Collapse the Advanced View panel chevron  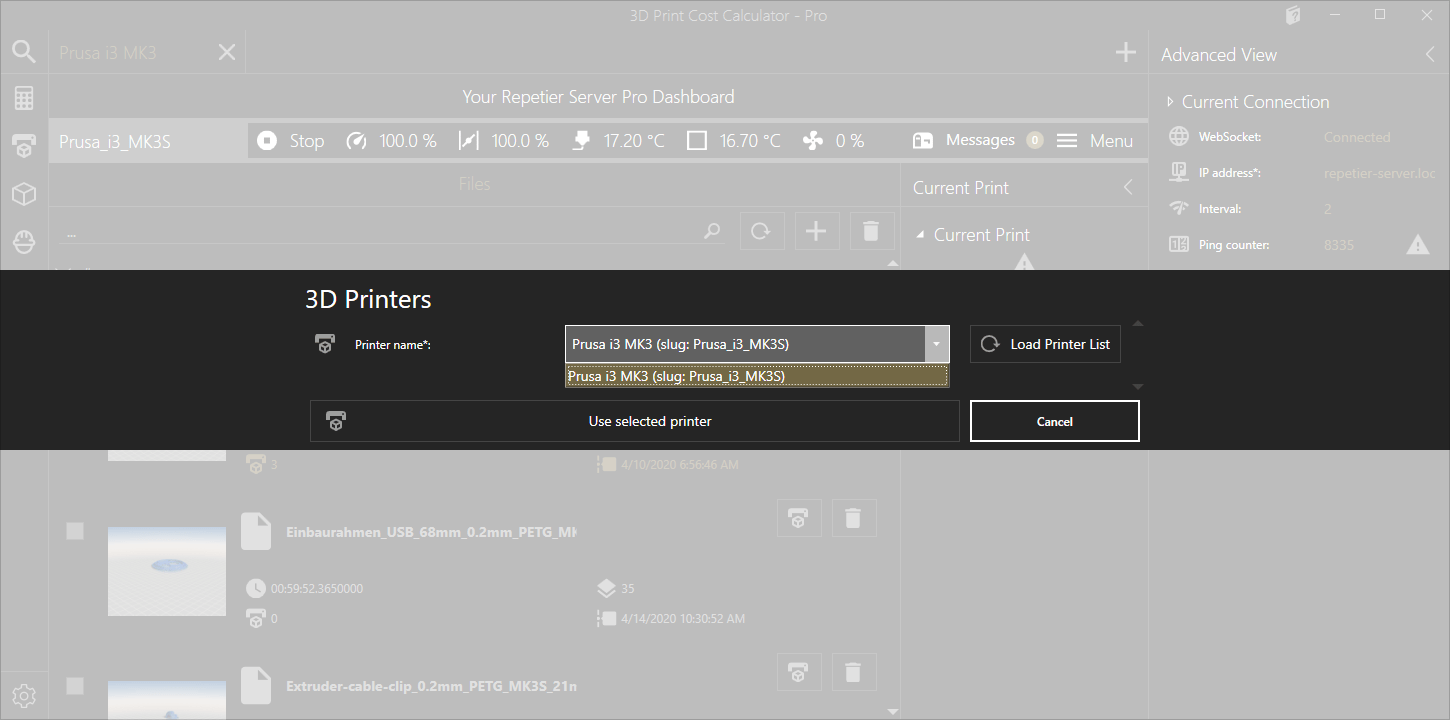point(1430,55)
